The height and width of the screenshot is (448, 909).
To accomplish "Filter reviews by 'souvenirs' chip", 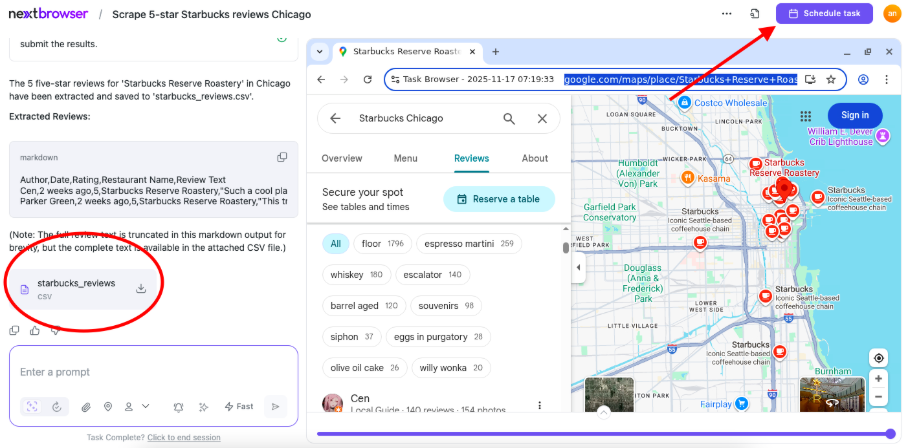I will click(x=446, y=305).
